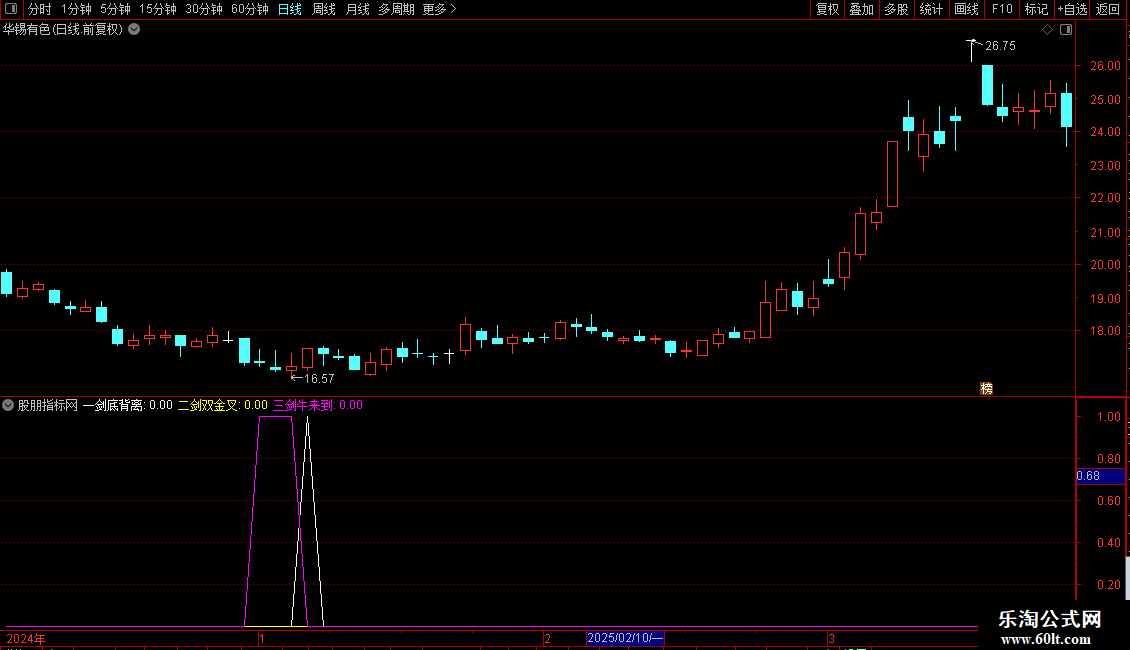Open 多周期 multi-period view
Image resolution: width=1130 pixels, height=650 pixels.
pyautogui.click(x=396, y=9)
